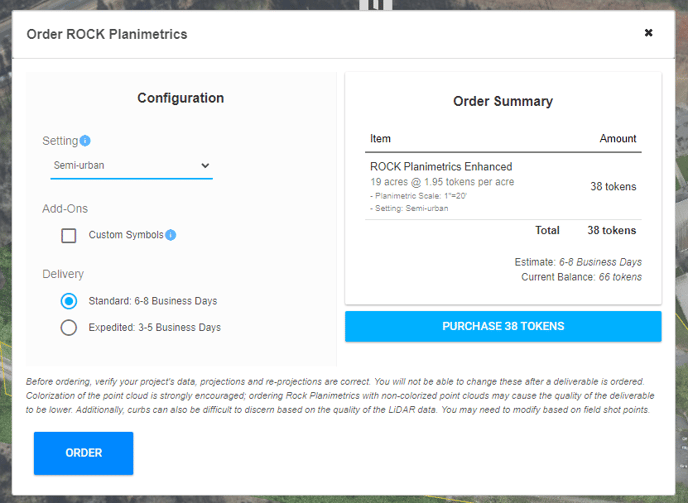Viewport: 688px width, 503px height.
Task: Click the italic disclaimer paragraph about projections
Action: pos(340,395)
